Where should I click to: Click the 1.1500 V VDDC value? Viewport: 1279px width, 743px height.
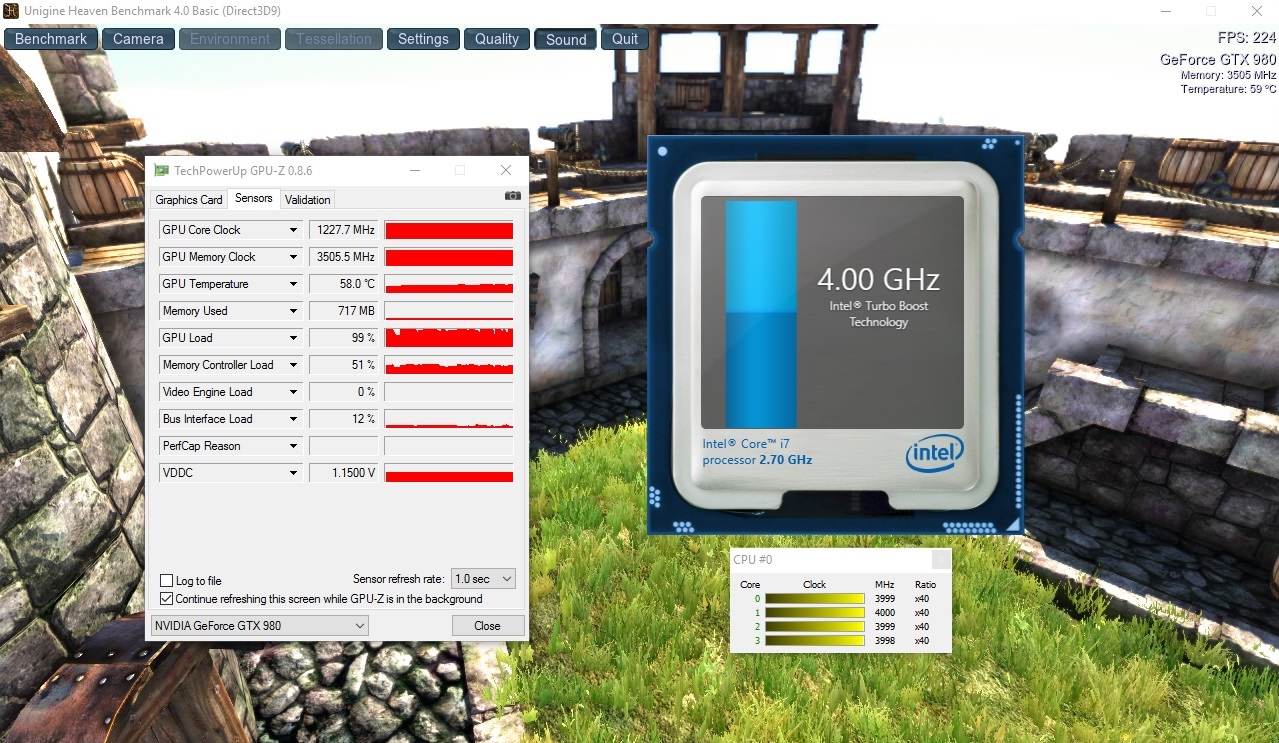[x=344, y=473]
